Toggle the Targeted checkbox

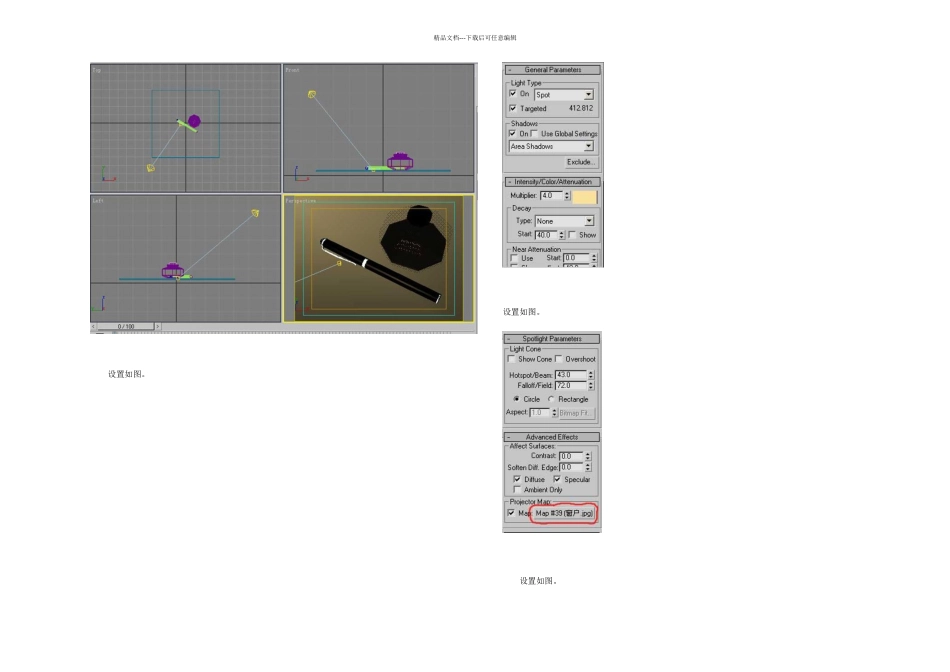tap(513, 108)
